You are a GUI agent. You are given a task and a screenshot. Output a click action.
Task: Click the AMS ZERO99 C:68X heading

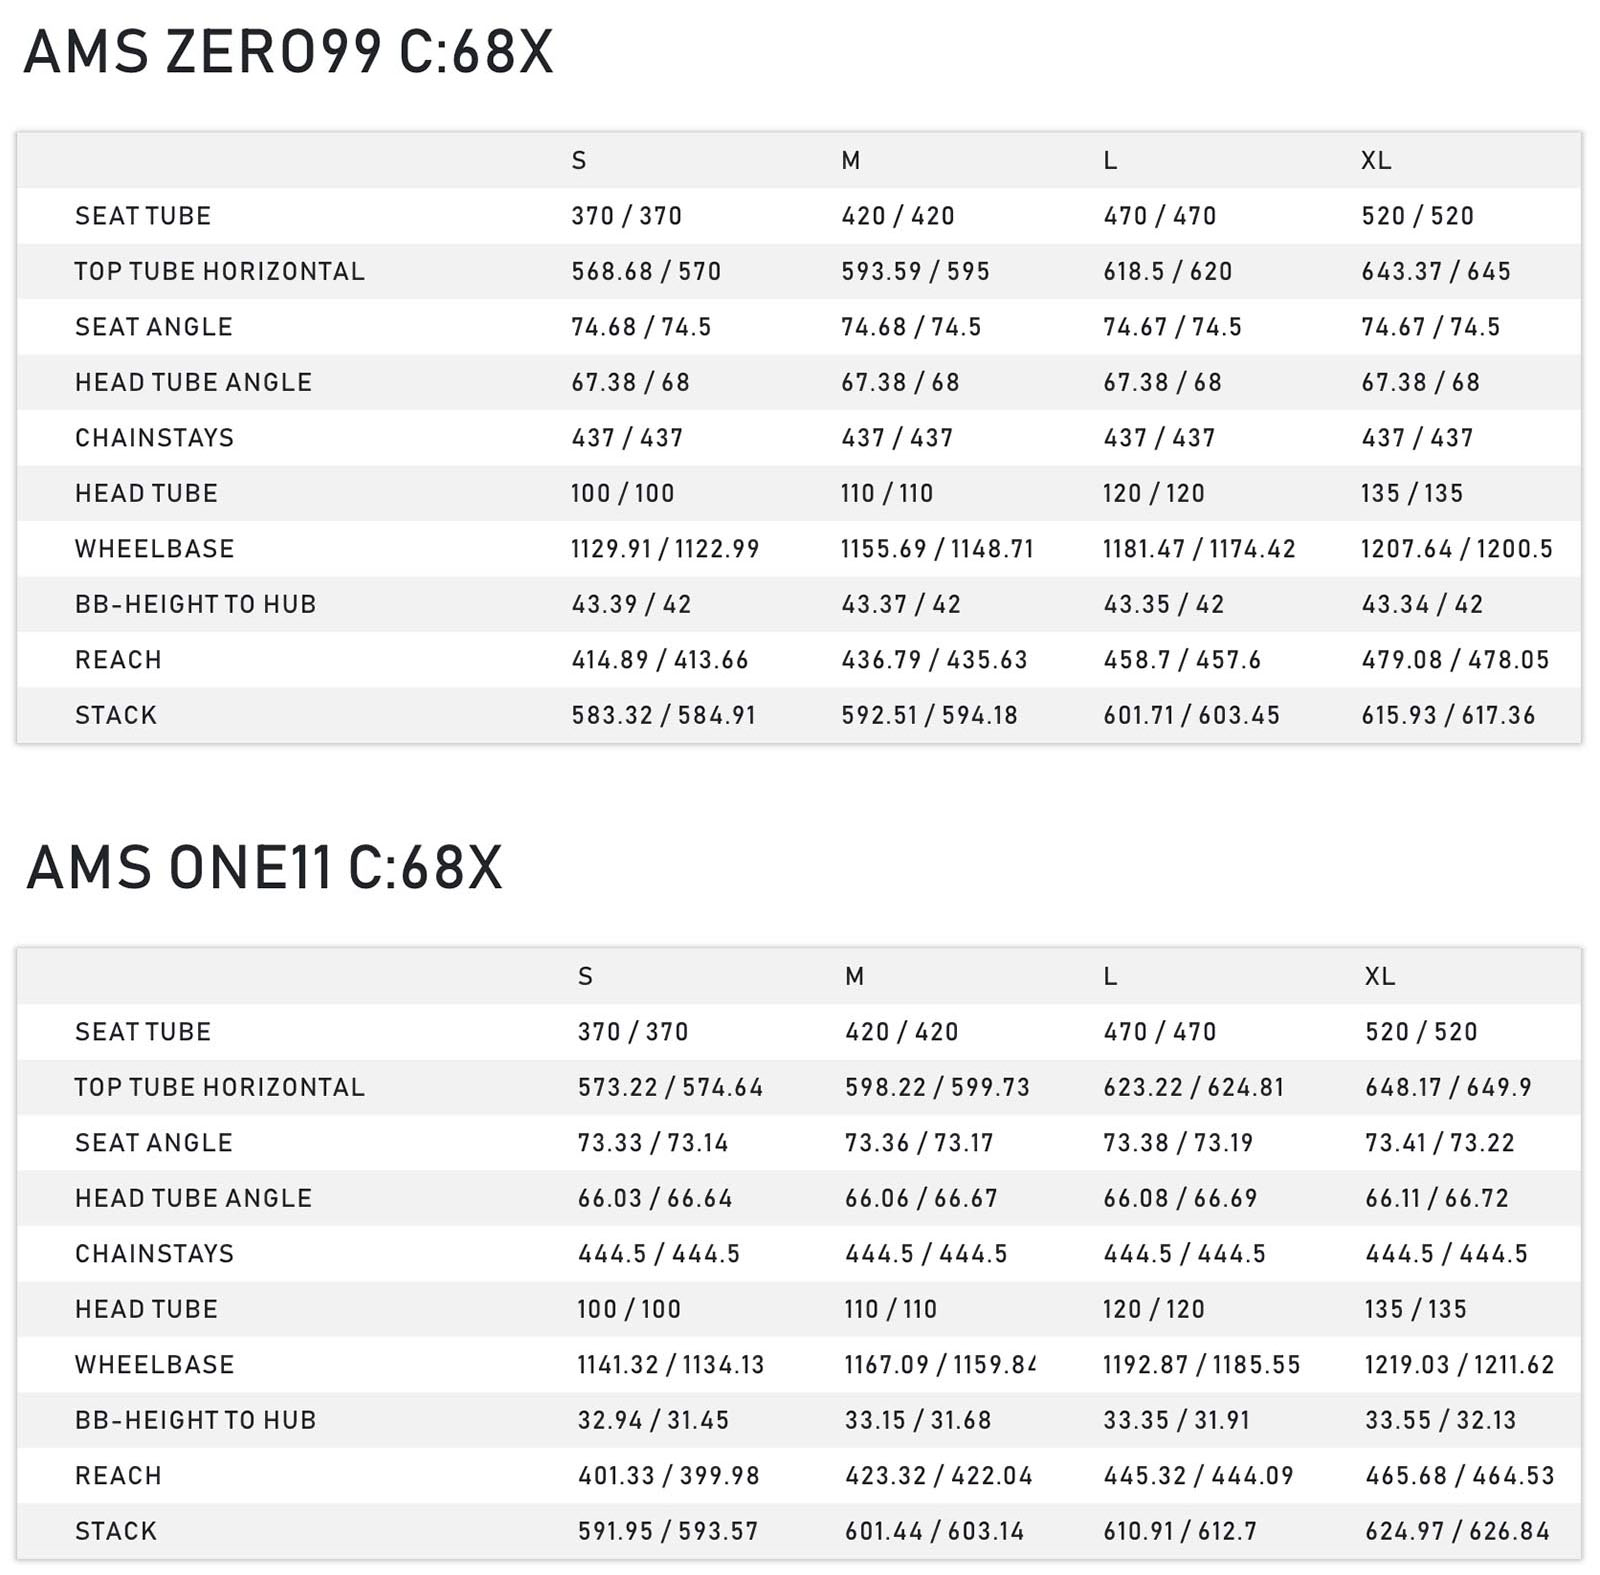click(288, 52)
